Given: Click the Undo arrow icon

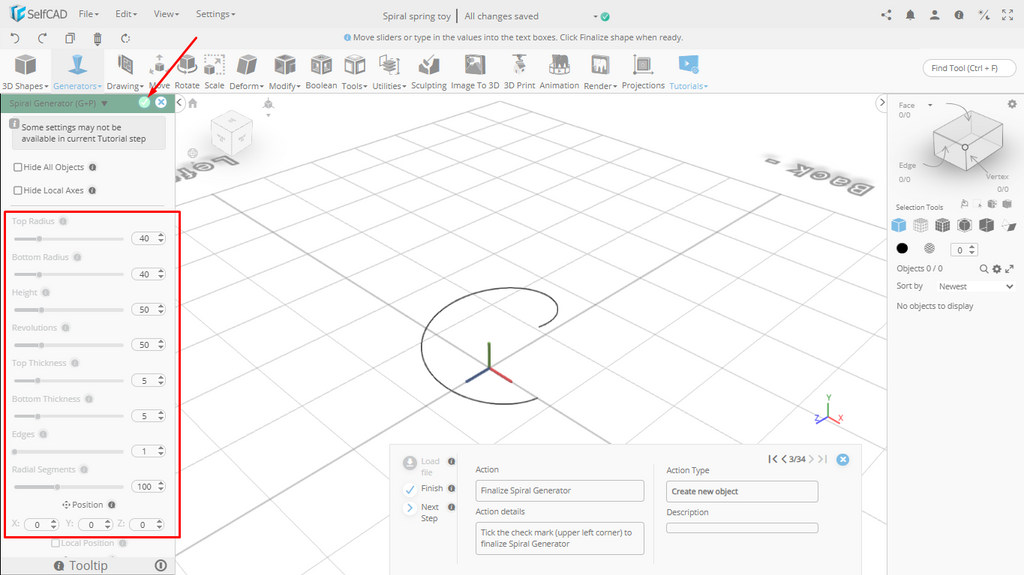Looking at the screenshot, I should (x=15, y=38).
